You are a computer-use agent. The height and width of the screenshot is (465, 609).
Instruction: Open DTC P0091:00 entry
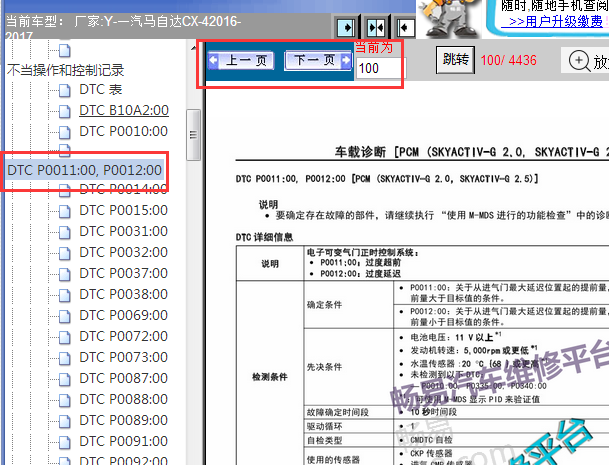pos(124,441)
